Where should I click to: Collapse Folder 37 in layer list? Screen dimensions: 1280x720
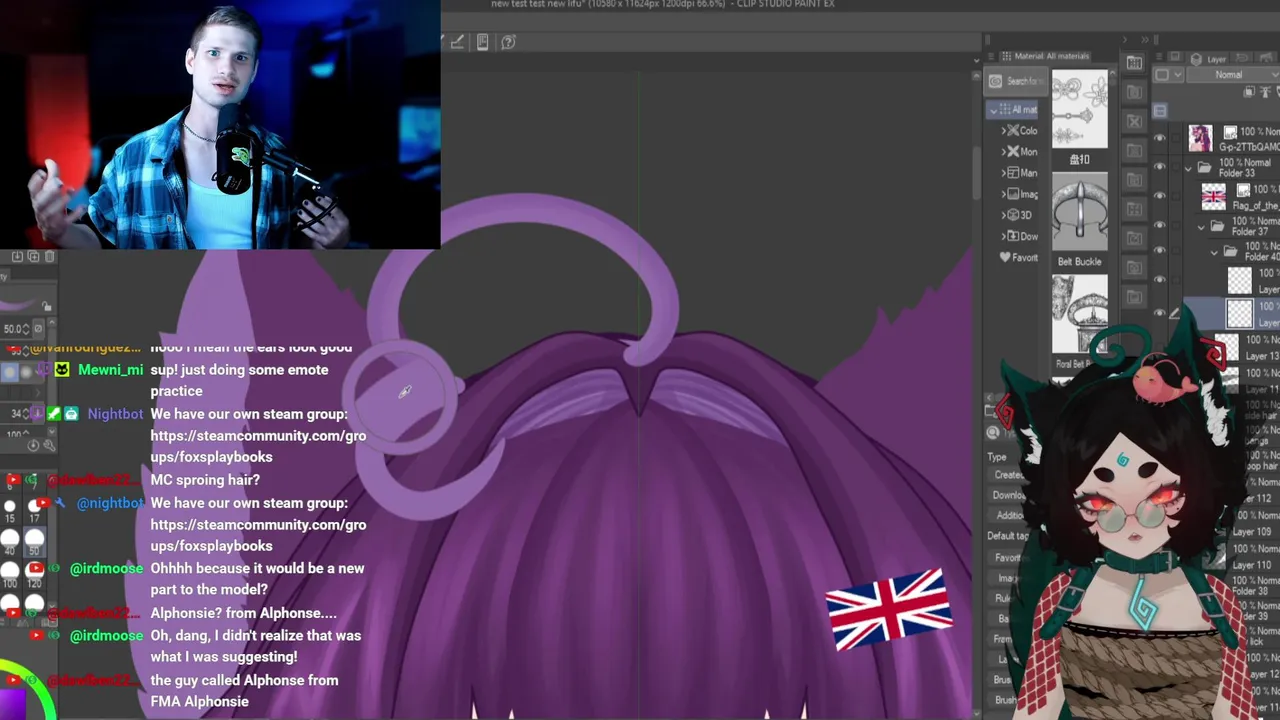(x=1201, y=227)
